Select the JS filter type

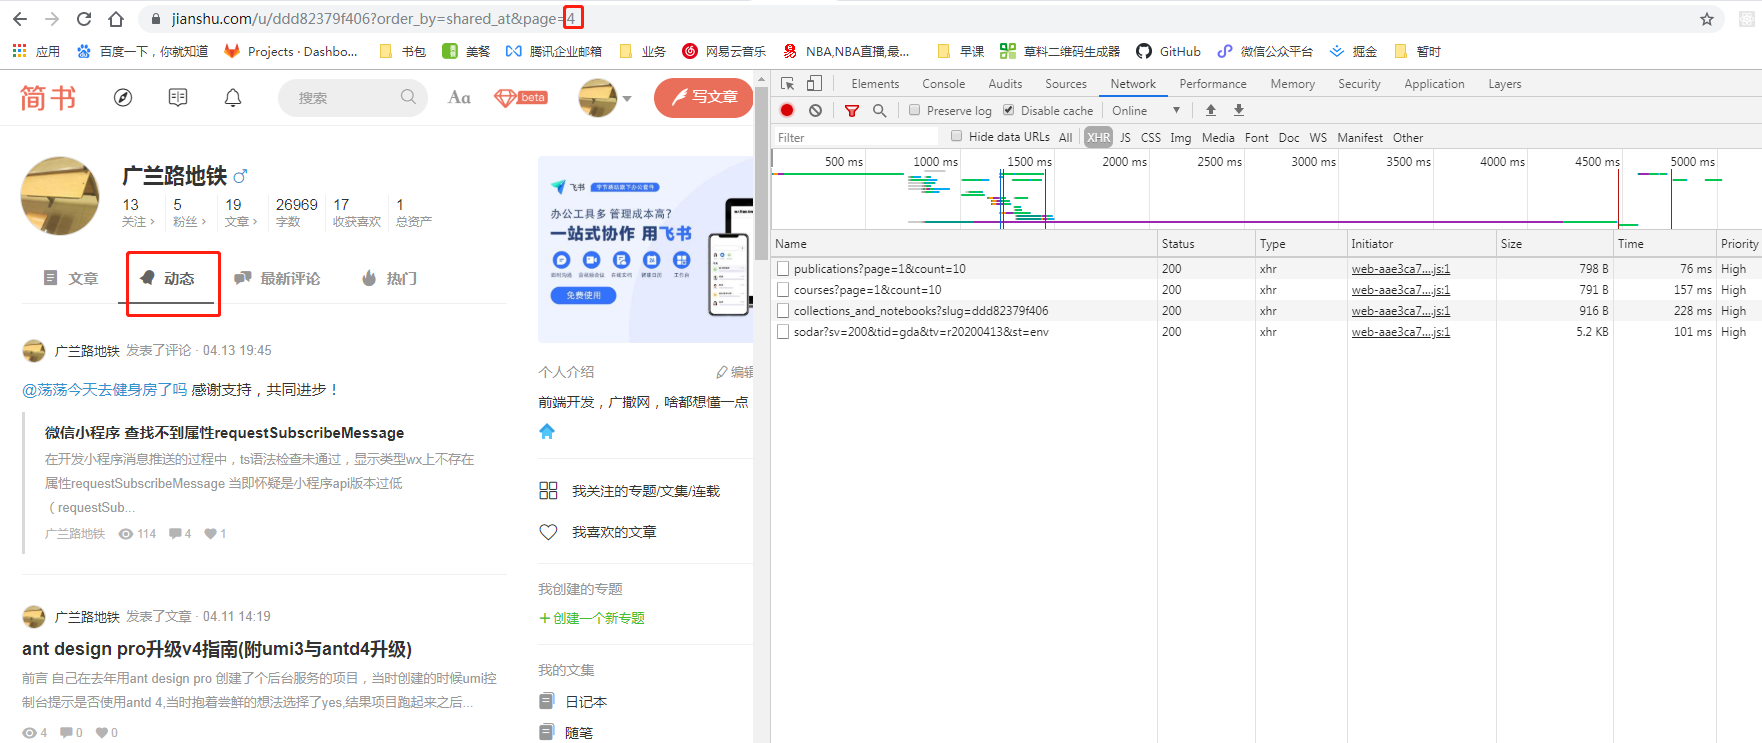pos(1125,137)
